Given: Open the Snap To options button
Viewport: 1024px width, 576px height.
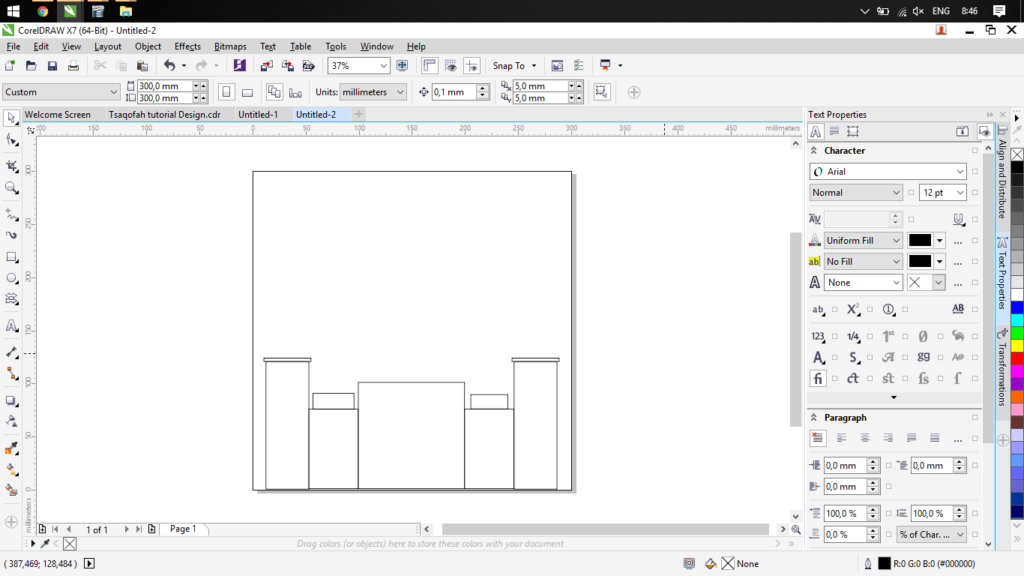Looking at the screenshot, I should coord(514,66).
